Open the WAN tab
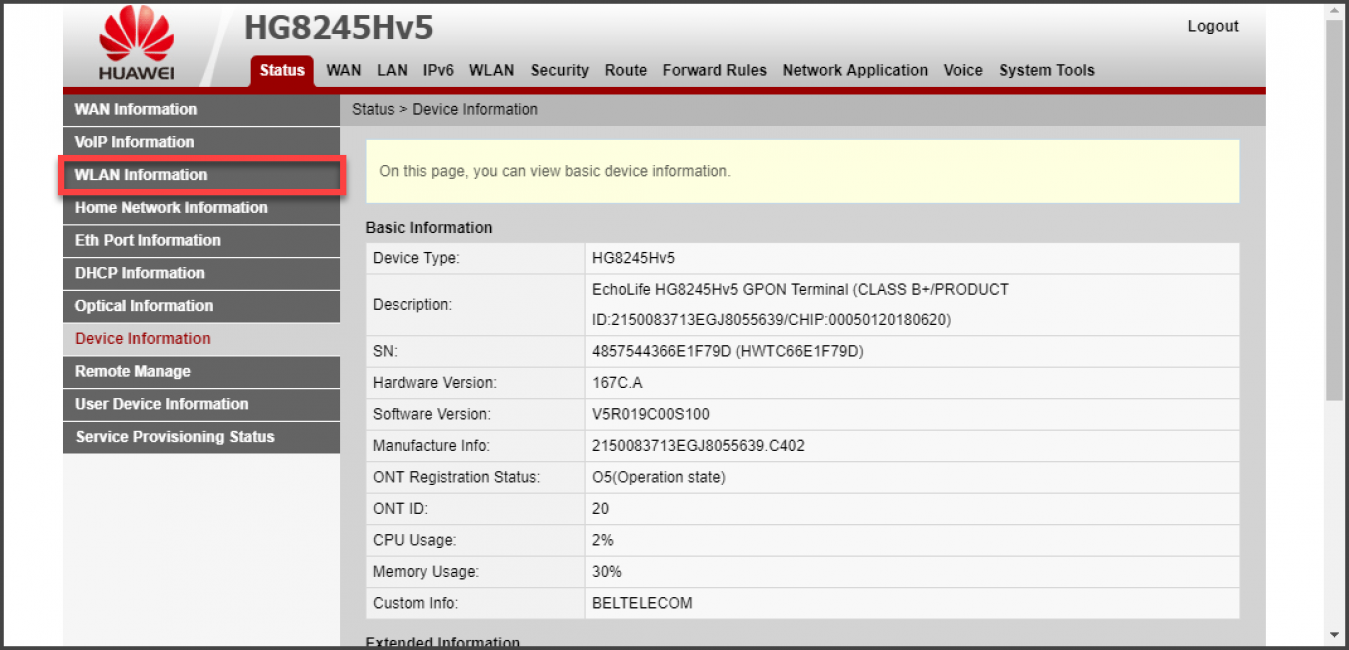Viewport: 1349px width, 650px height. click(x=344, y=70)
